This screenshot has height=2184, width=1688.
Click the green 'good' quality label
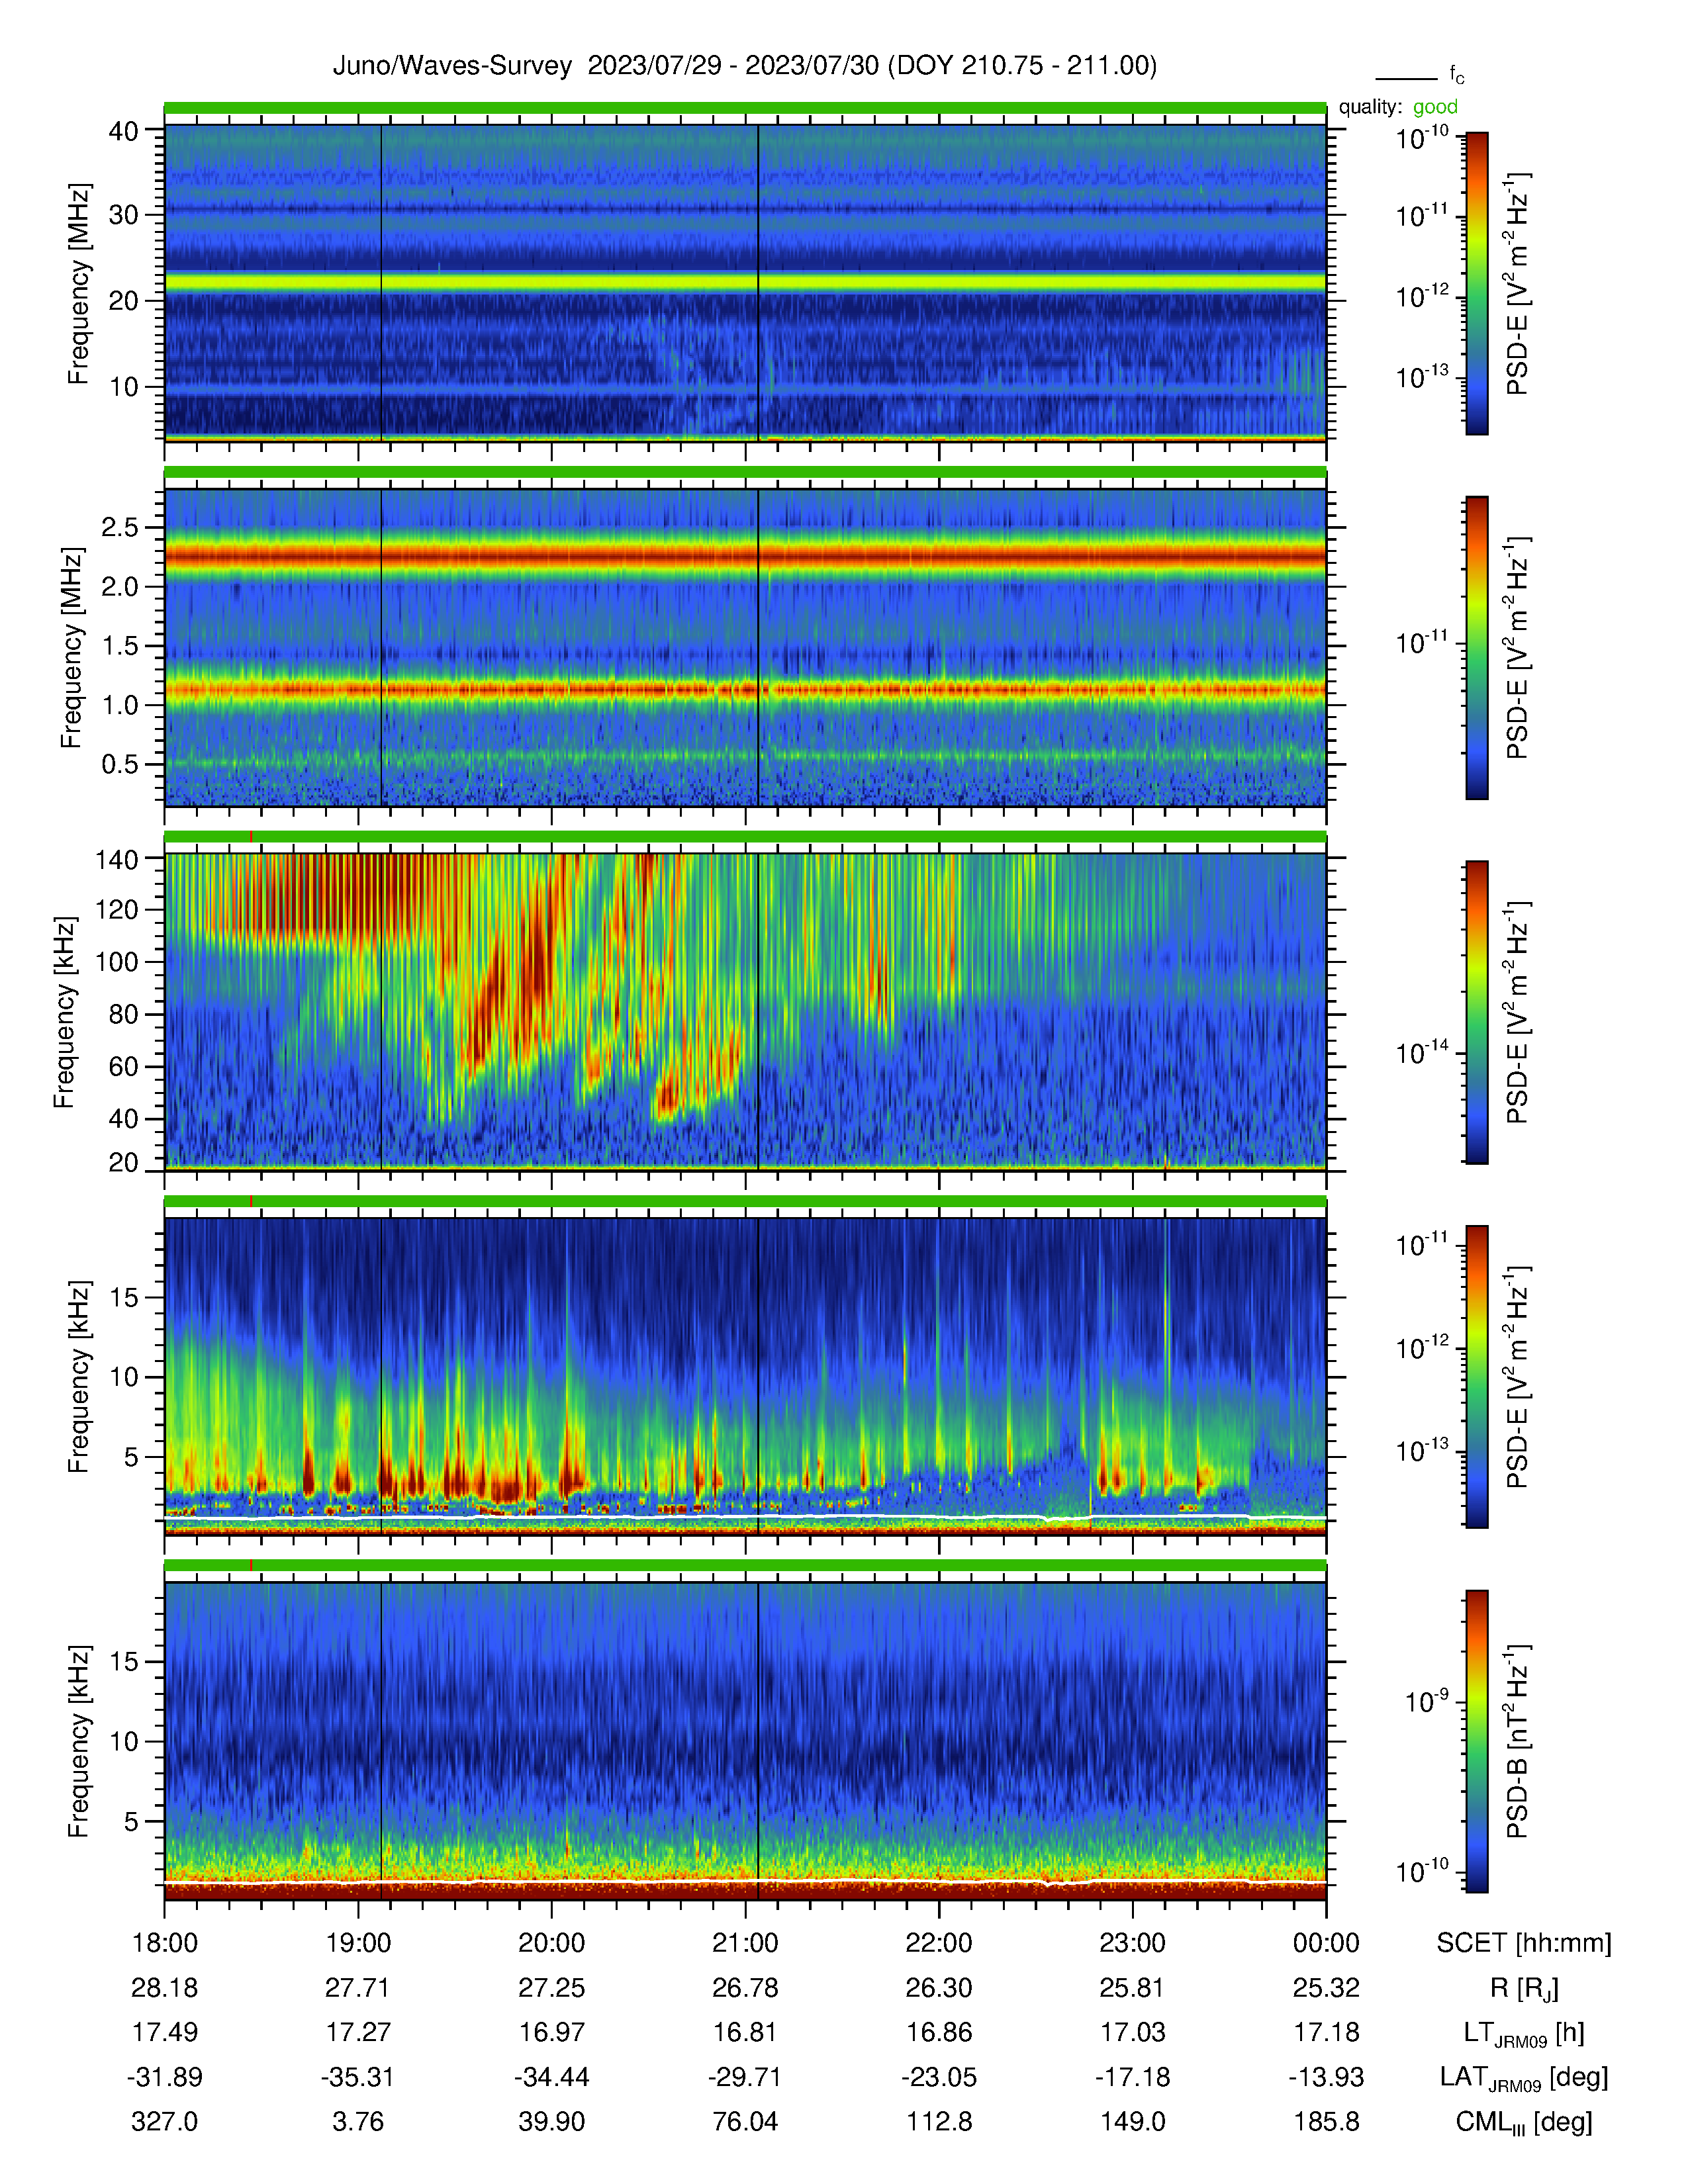tap(1435, 107)
